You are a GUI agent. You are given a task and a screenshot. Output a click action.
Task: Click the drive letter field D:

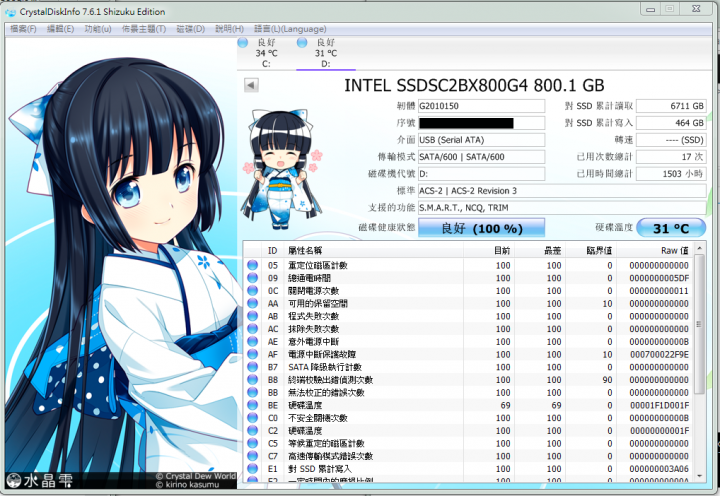coord(481,174)
